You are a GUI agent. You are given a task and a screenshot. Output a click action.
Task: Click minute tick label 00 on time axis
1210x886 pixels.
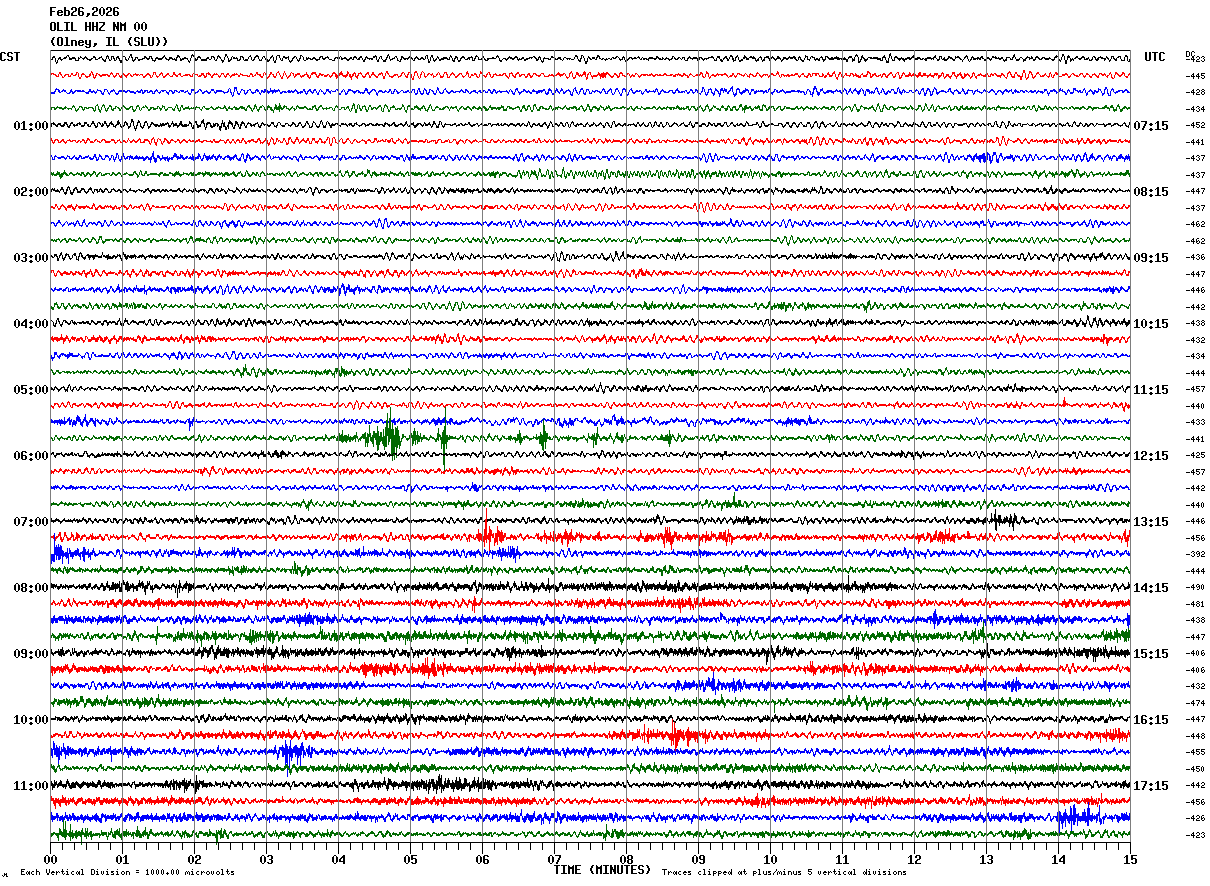pyautogui.click(x=50, y=859)
